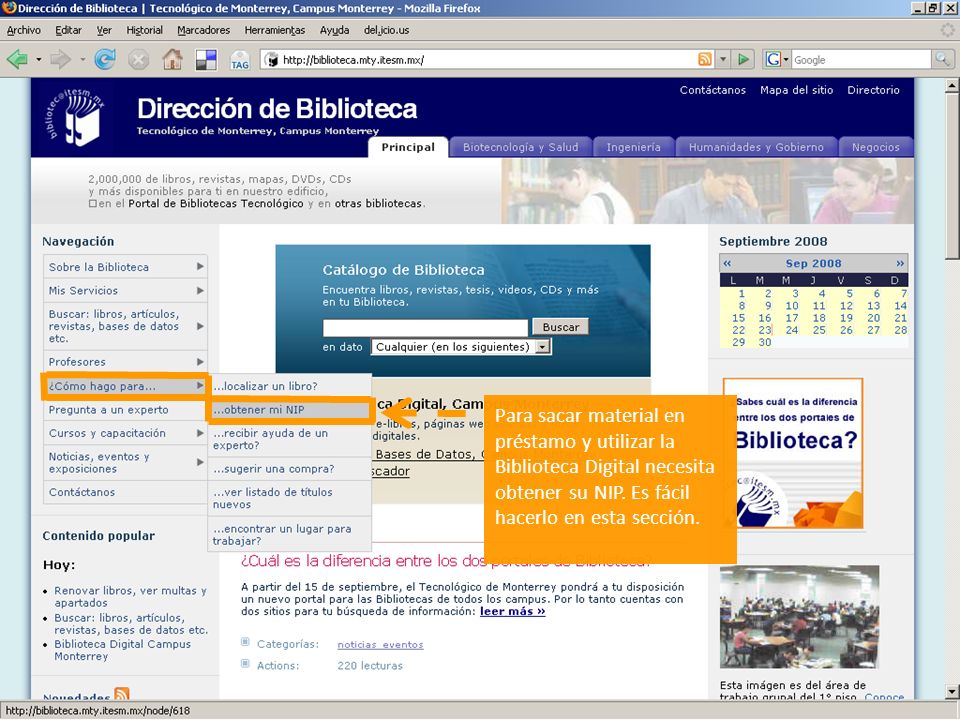The image size is (960, 720).
Task: Open the Archivo menu
Action: click(23, 30)
